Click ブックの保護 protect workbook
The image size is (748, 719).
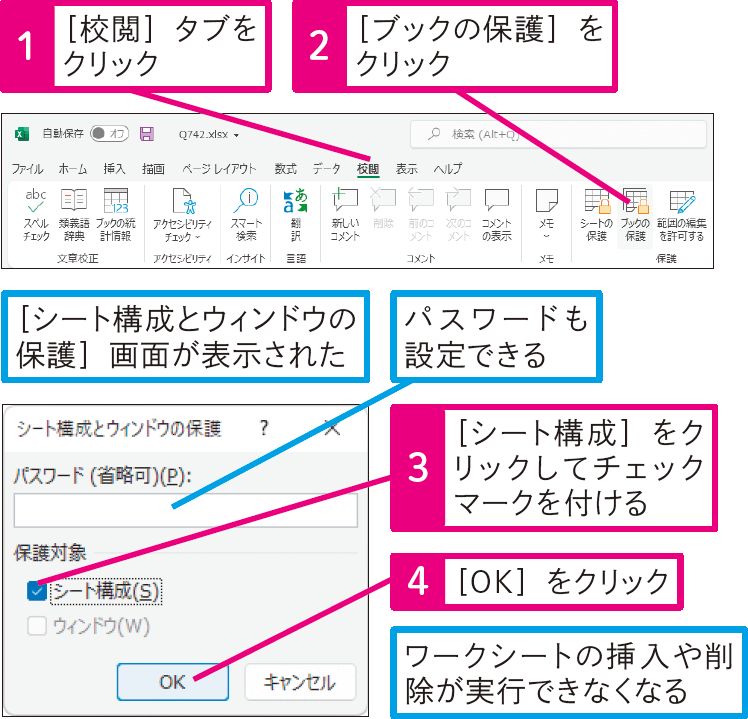click(635, 216)
